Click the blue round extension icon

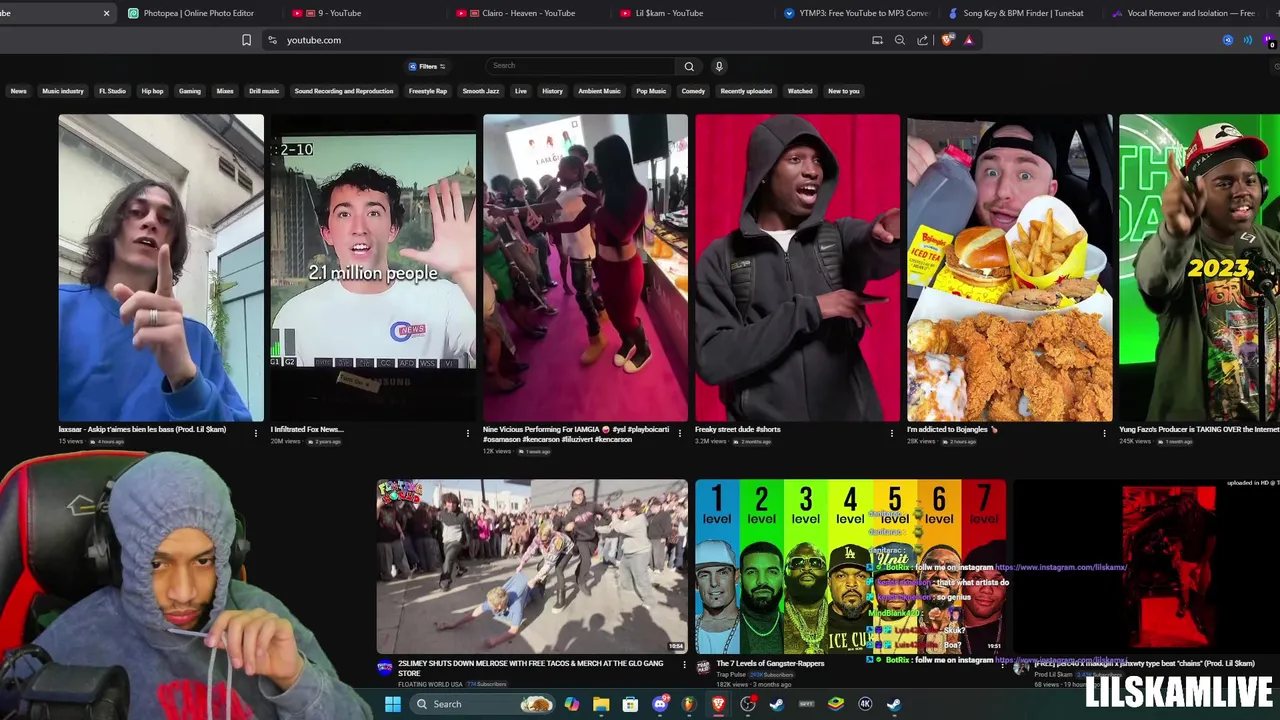1228,40
